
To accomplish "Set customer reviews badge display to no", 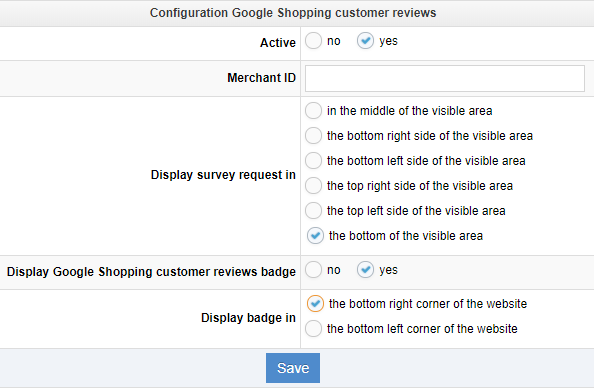I will pos(313,270).
